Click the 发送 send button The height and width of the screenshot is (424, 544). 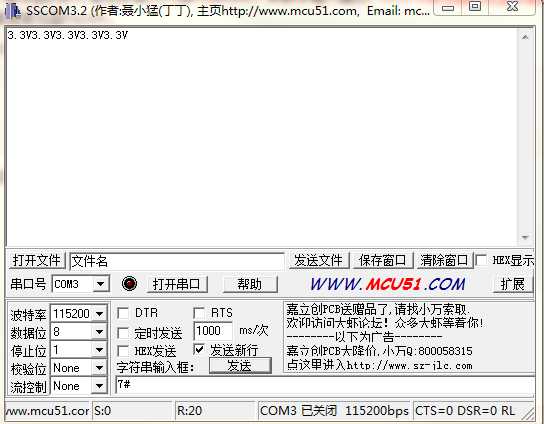[x=240, y=366]
